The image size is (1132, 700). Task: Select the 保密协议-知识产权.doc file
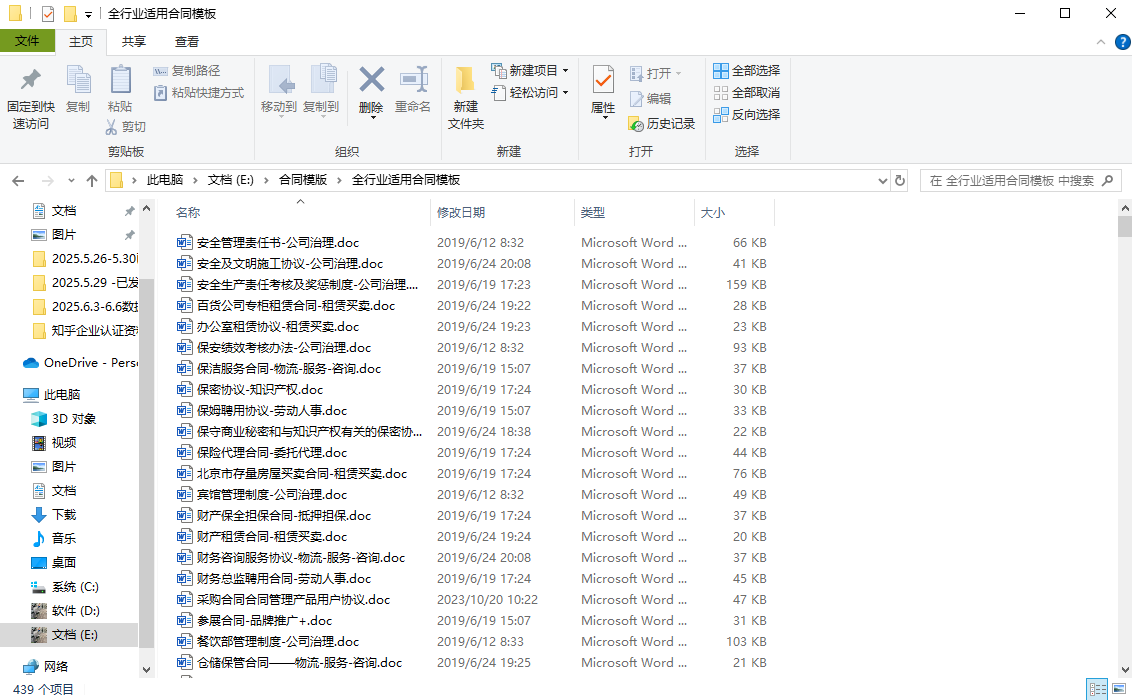click(260, 390)
